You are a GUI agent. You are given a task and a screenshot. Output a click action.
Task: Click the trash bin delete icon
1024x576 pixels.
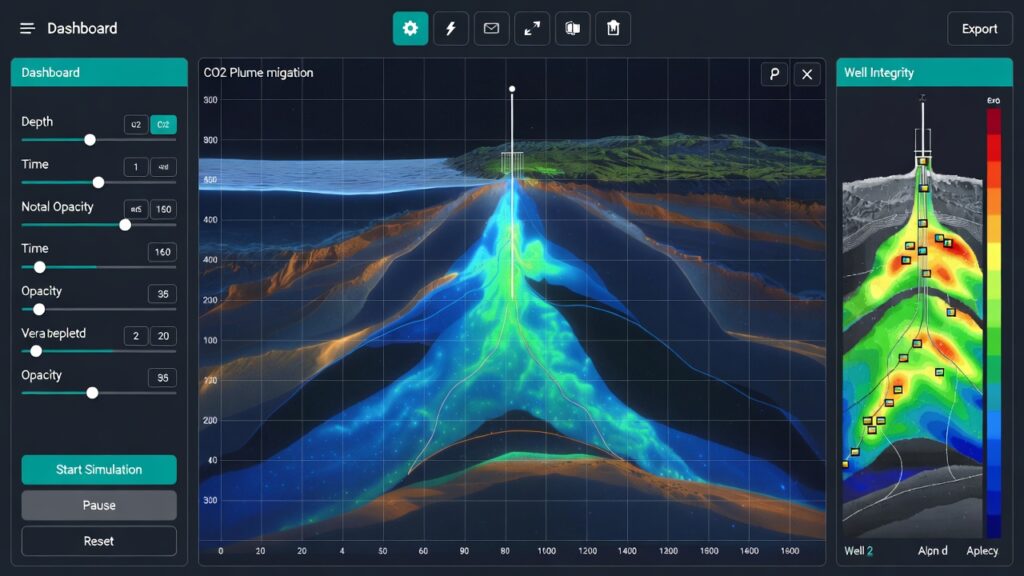coord(613,29)
